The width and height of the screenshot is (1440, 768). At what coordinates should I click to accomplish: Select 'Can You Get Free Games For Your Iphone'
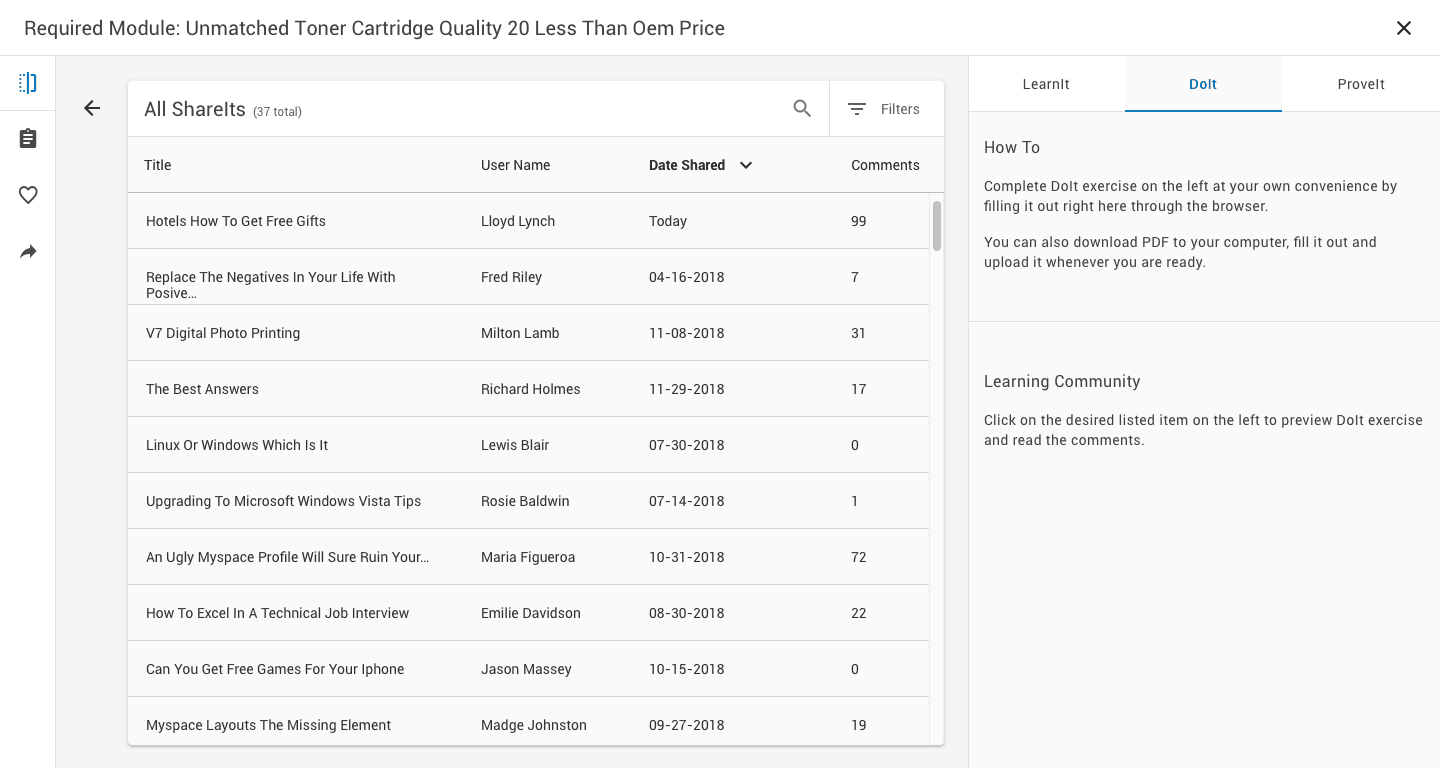[x=275, y=669]
